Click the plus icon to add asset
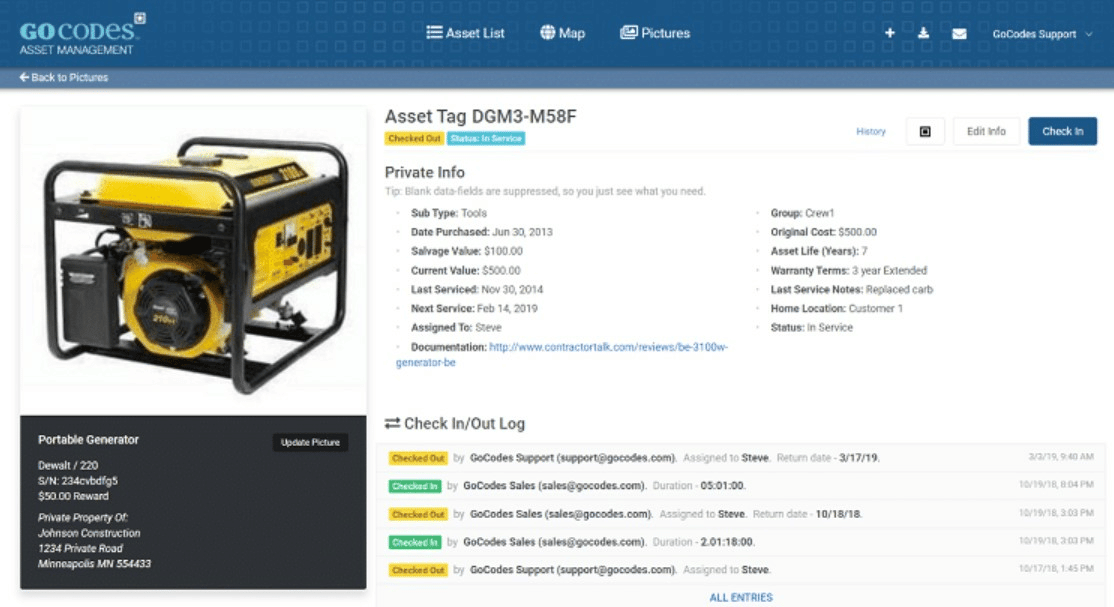The width and height of the screenshot is (1114, 607). tap(890, 34)
